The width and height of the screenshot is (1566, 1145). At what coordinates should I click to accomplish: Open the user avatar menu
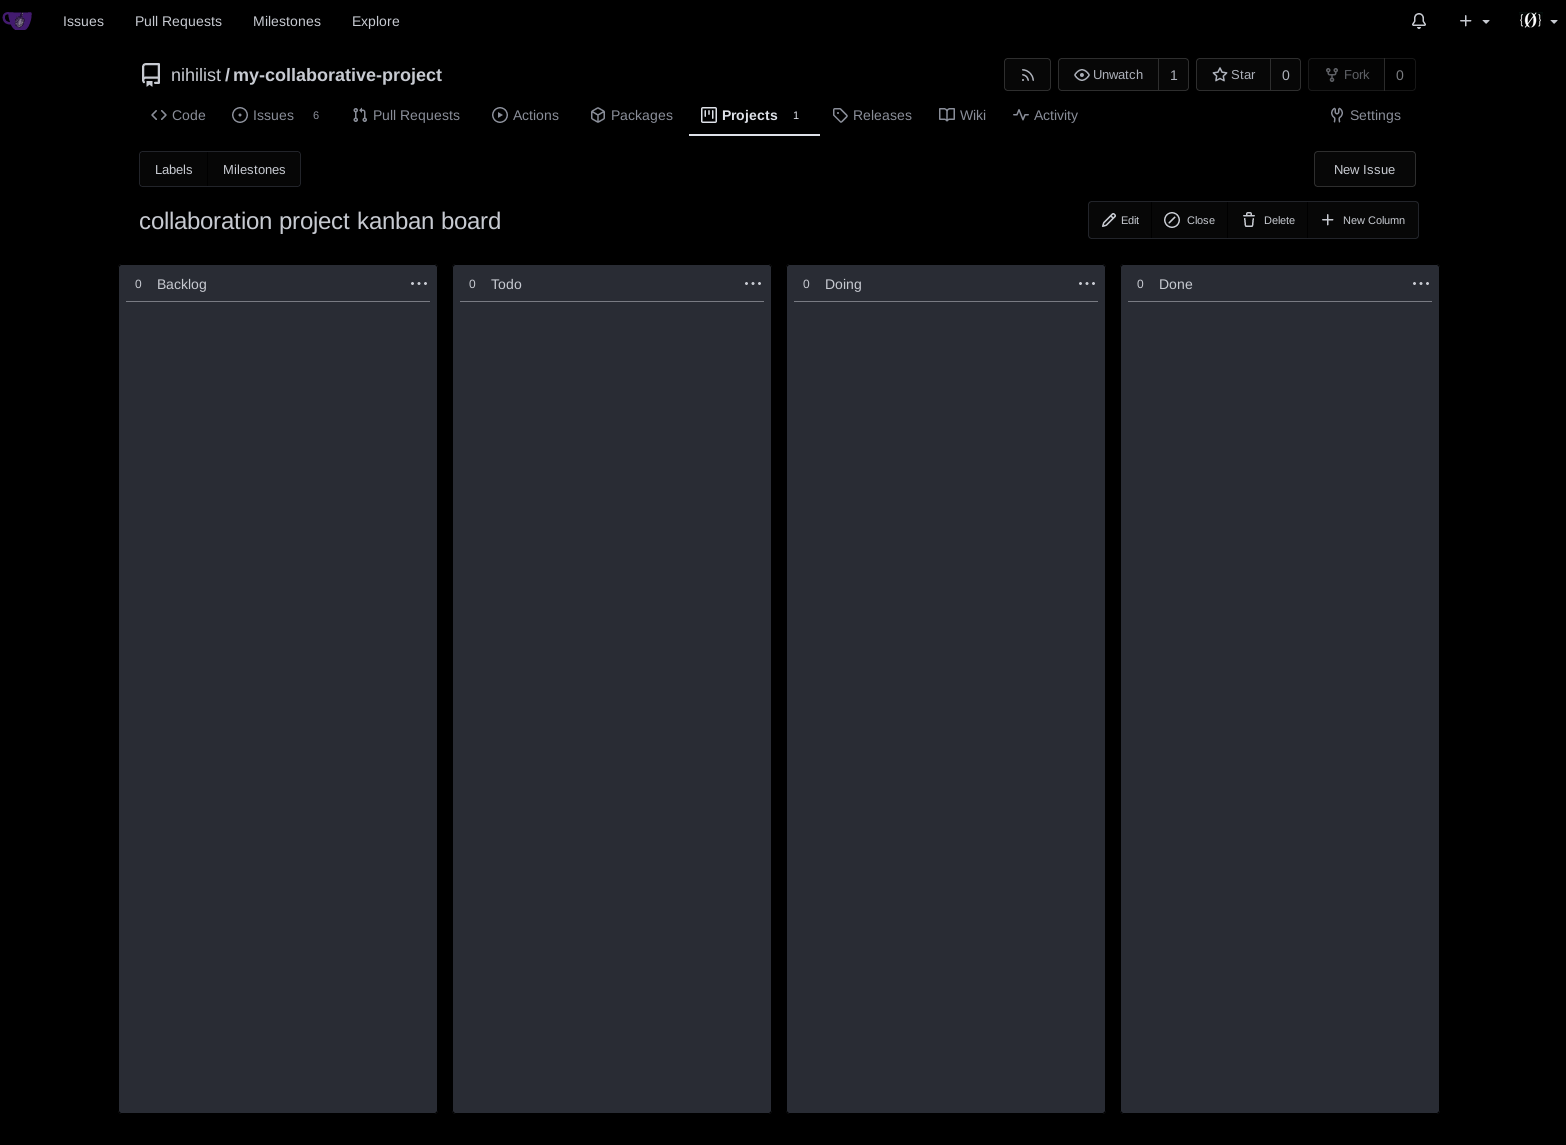click(x=1538, y=21)
